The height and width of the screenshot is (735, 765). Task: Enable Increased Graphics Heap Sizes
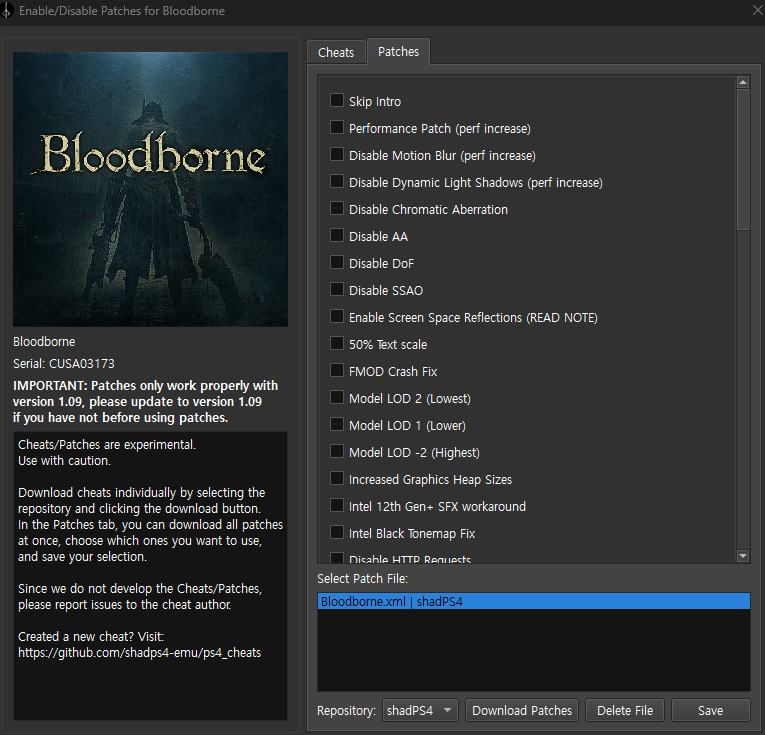coord(337,478)
